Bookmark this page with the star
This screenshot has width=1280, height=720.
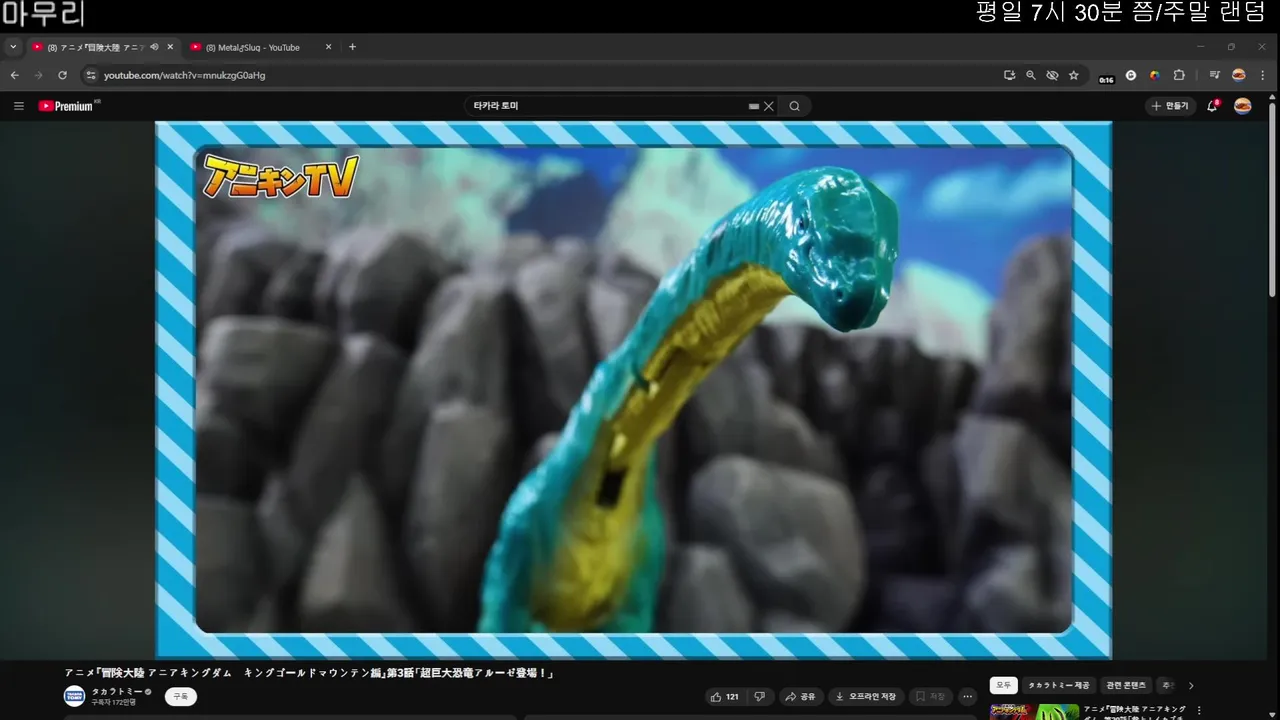(x=1074, y=75)
